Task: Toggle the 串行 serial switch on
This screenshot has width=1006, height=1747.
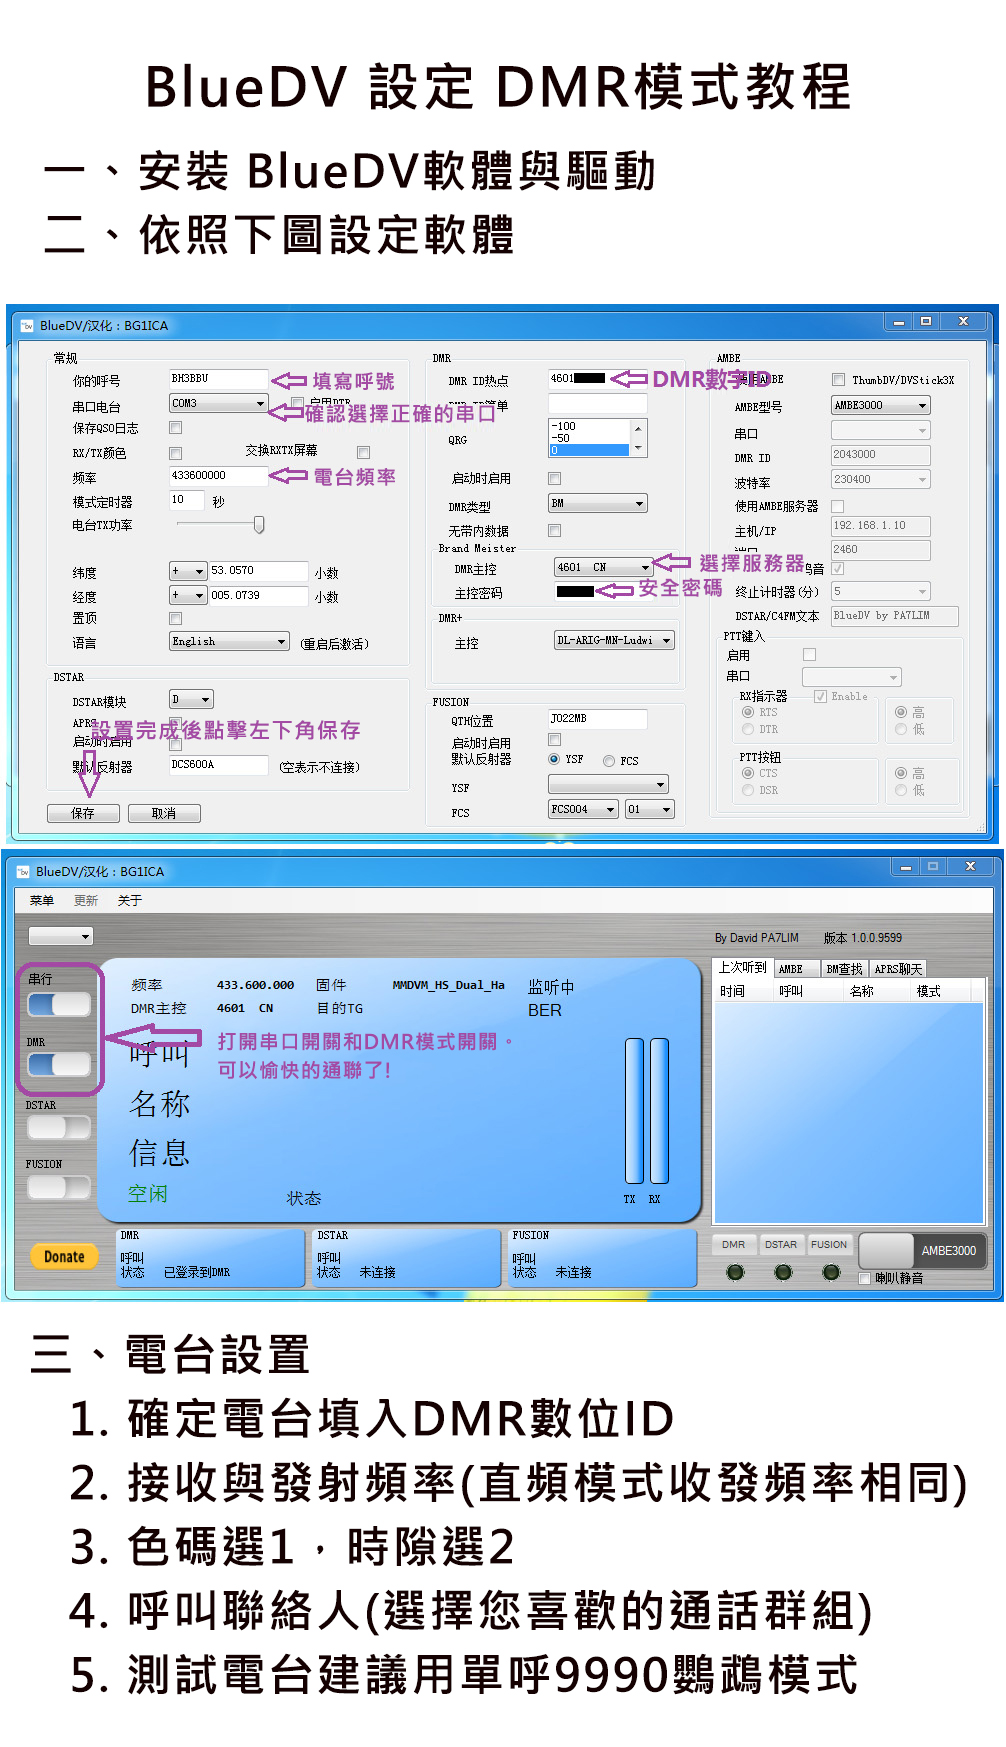Action: [x=59, y=1004]
